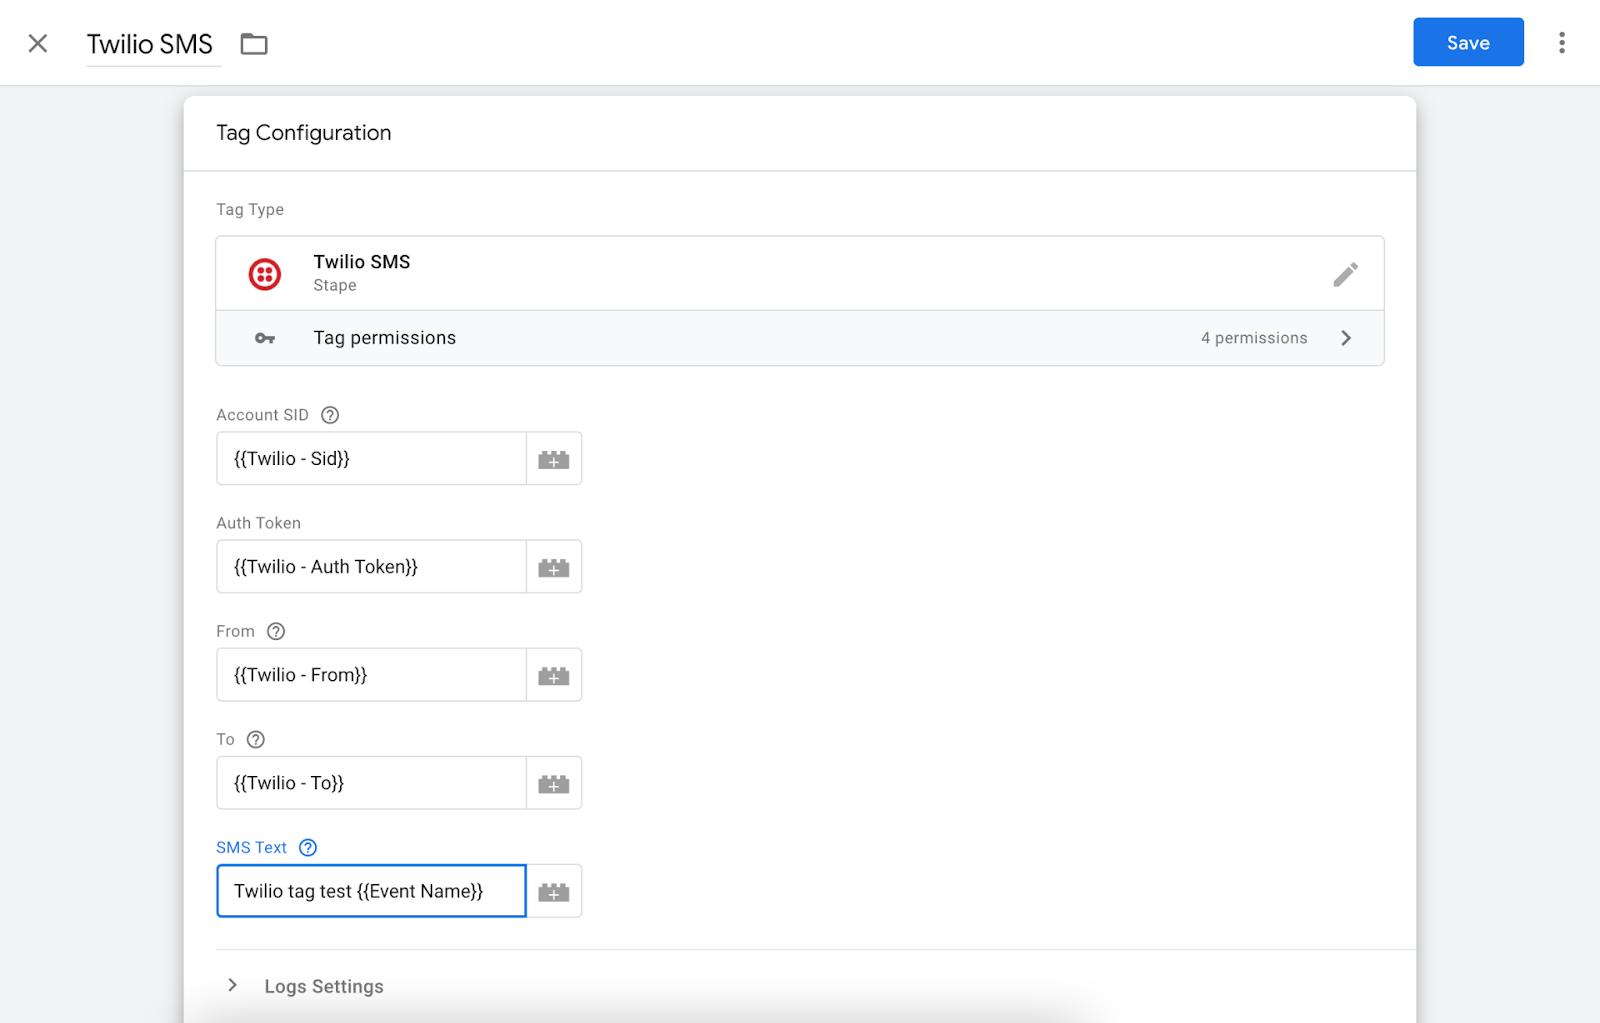Click the folder icon next to tag name
Screen dimensions: 1600x1023
point(254,44)
